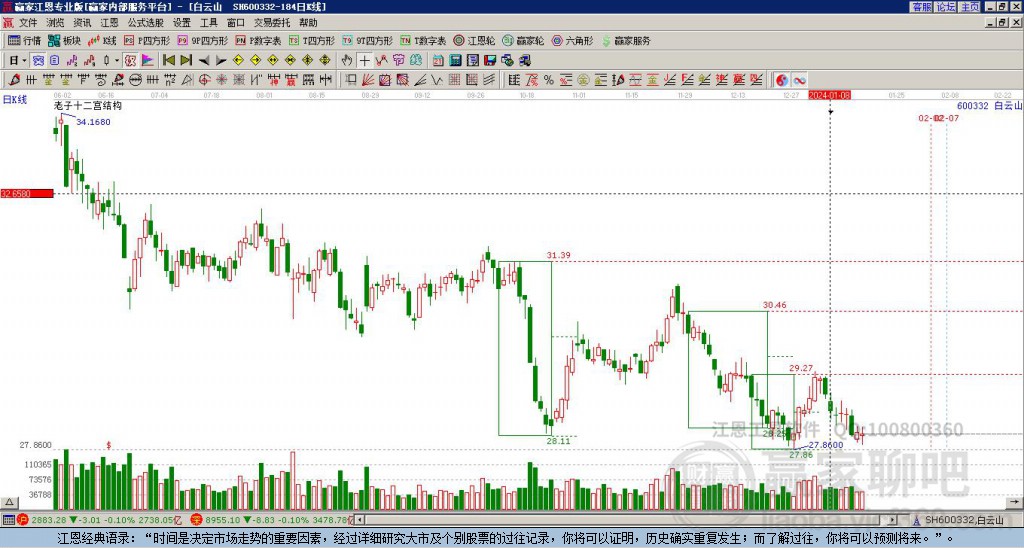Open the 公式选股 menu
This screenshot has height=548, width=1024.
click(x=145, y=23)
